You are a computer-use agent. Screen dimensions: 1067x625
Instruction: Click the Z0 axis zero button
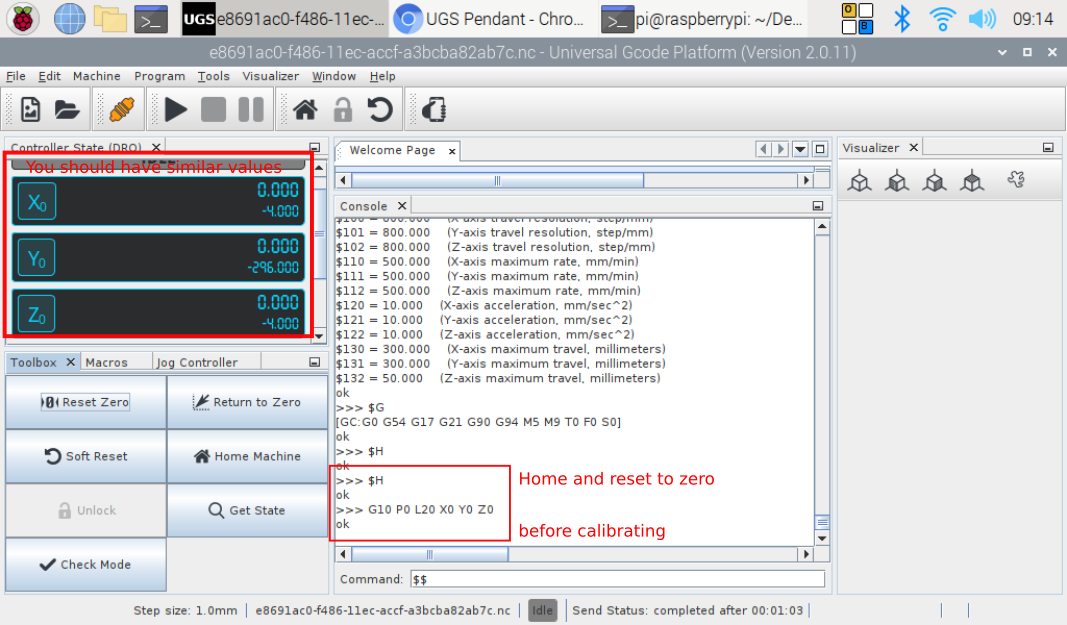click(x=37, y=314)
